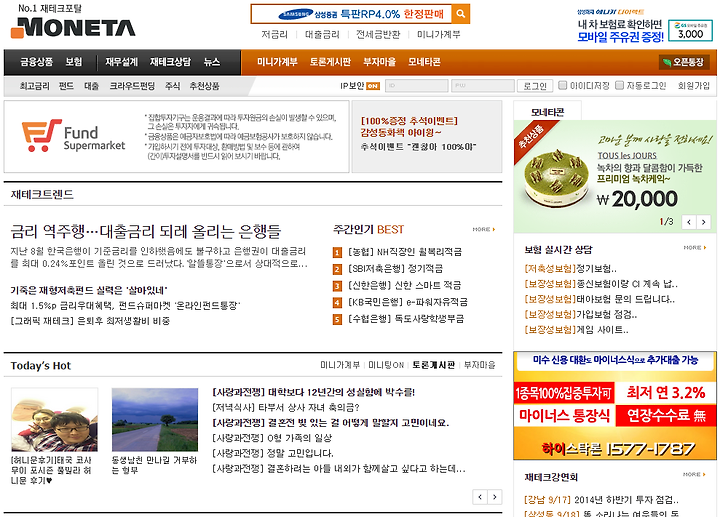Open the 금융상품 menu
720x517 pixels.
click(x=37, y=62)
